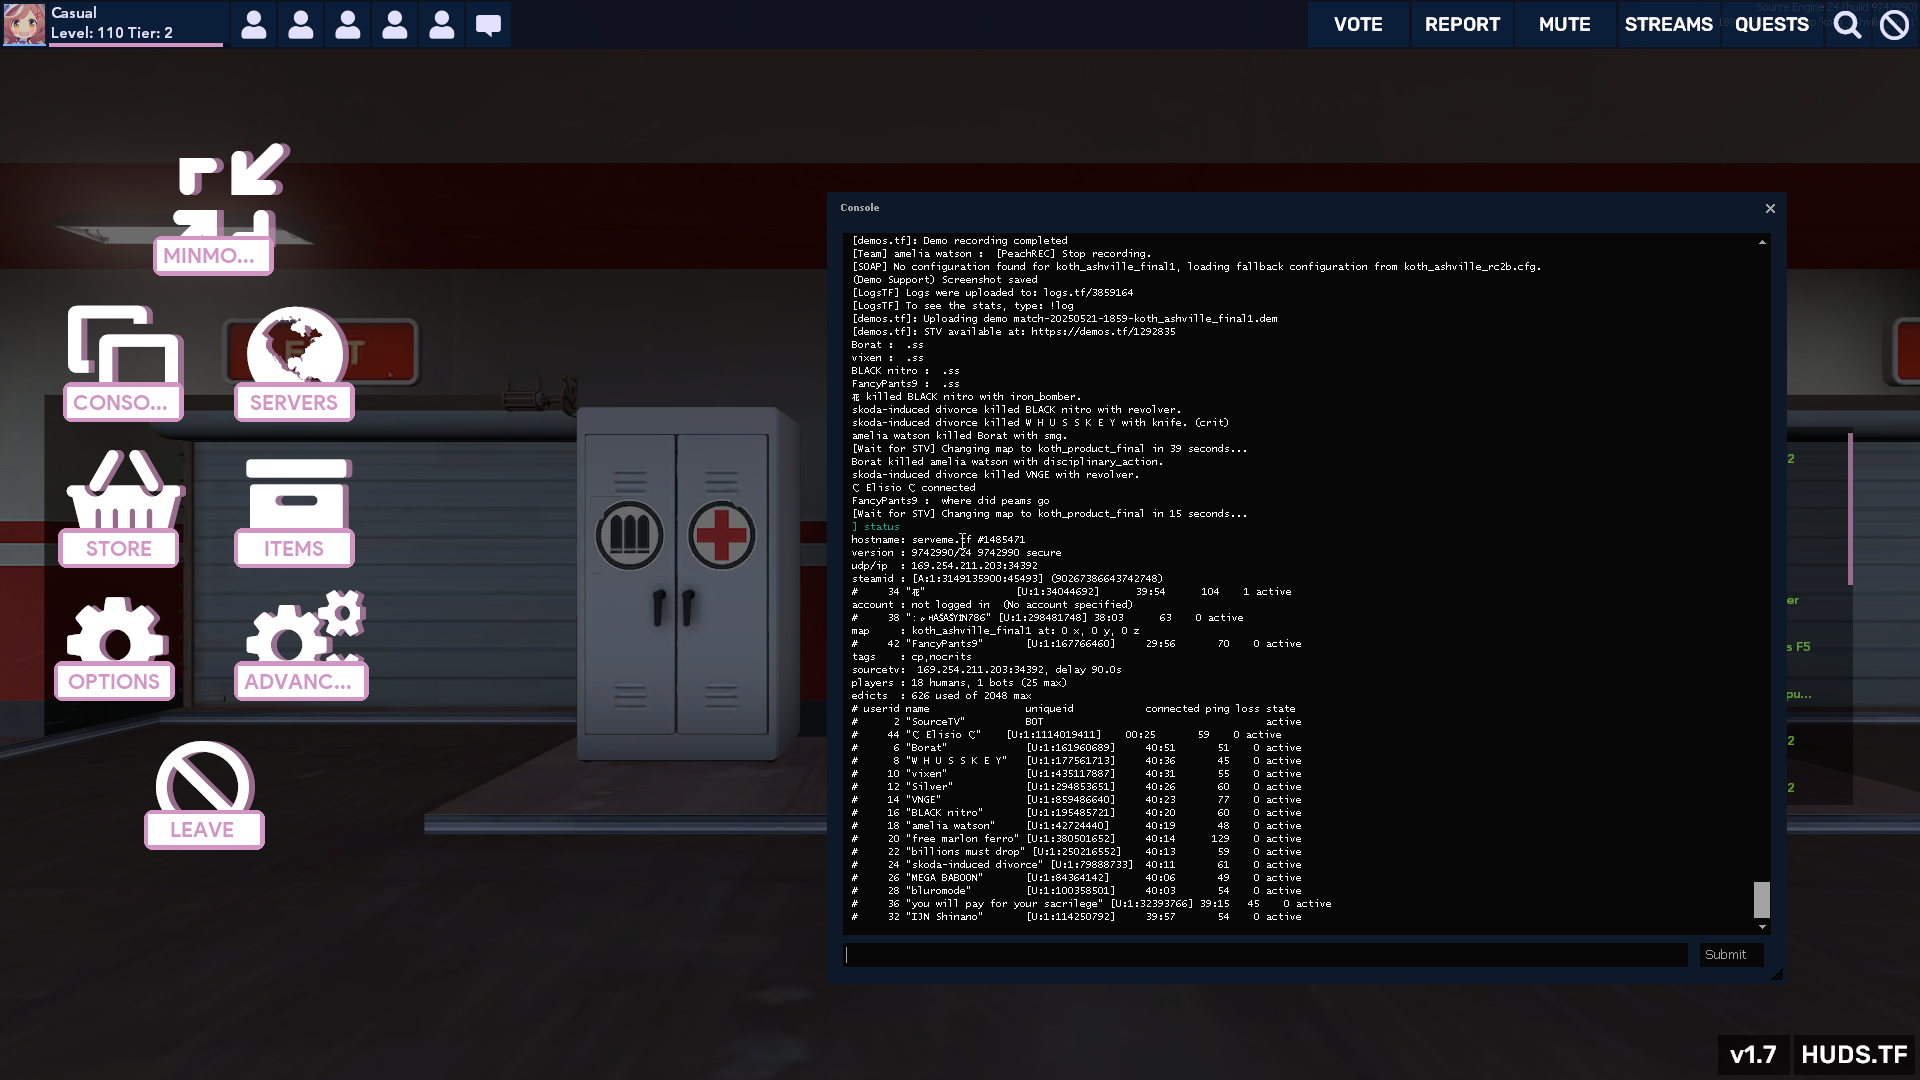This screenshot has height=1080, width=1920.
Task: Open the Store basket icon
Action: pyautogui.click(x=123, y=492)
